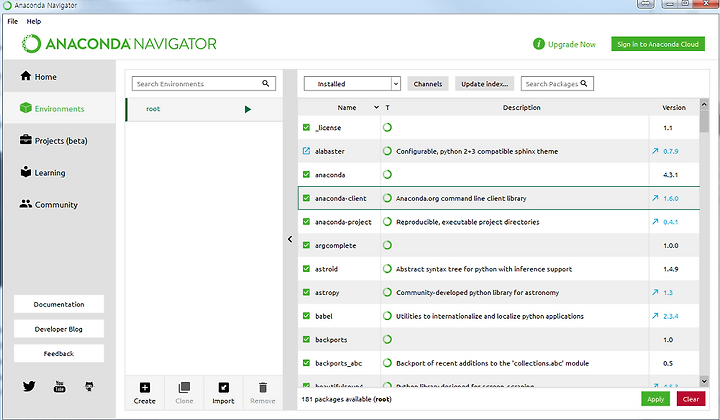Open the Learning section icon

[26, 172]
